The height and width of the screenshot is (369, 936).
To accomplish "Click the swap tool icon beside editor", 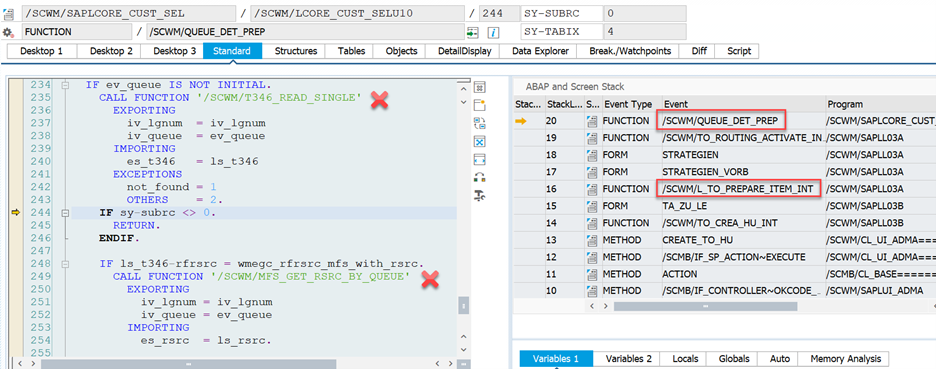I will coord(479,124).
